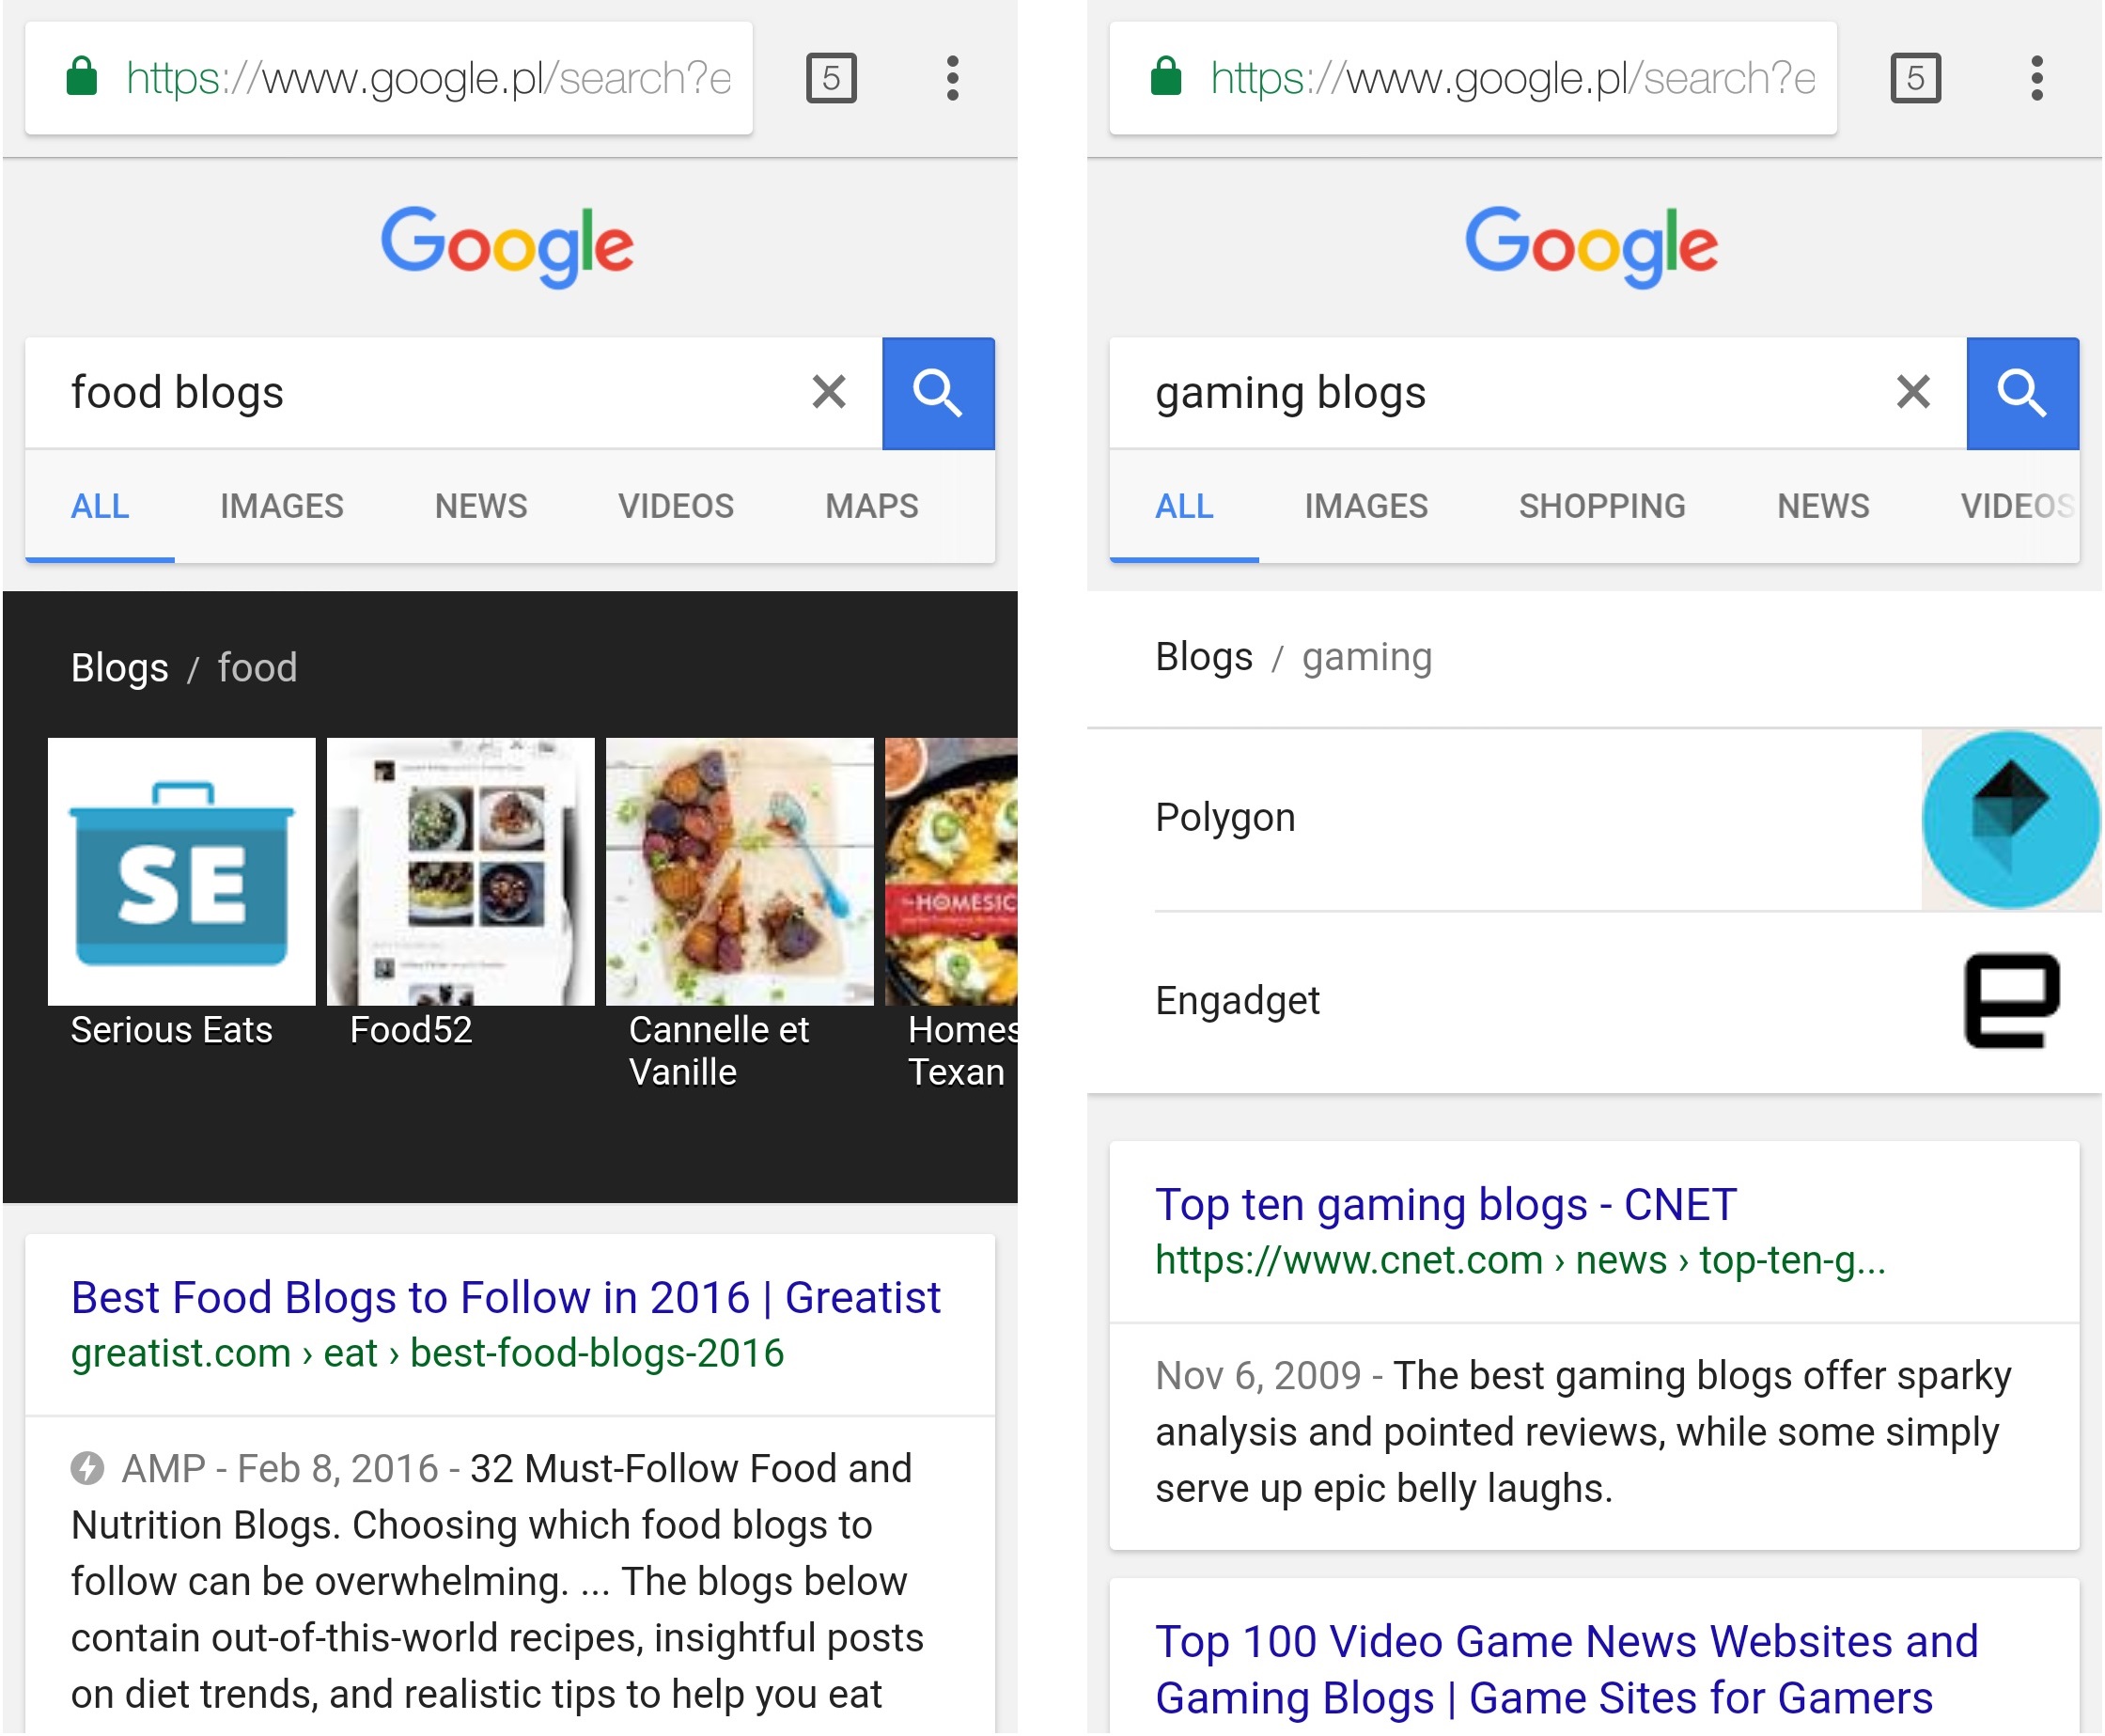Viewport: 2105px width, 1736px height.
Task: Switch to SHOPPING tab in gaming results
Action: pyautogui.click(x=1602, y=506)
